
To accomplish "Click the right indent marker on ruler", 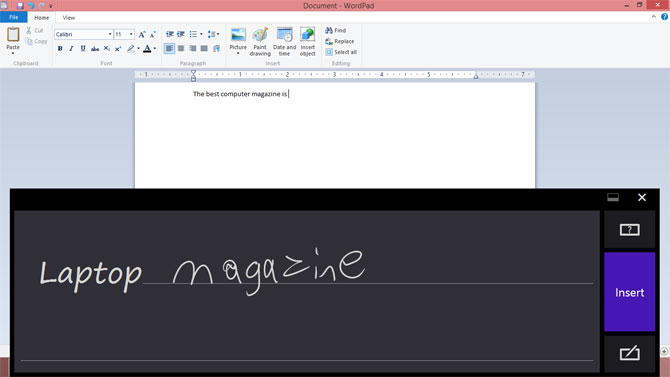I will (x=476, y=76).
